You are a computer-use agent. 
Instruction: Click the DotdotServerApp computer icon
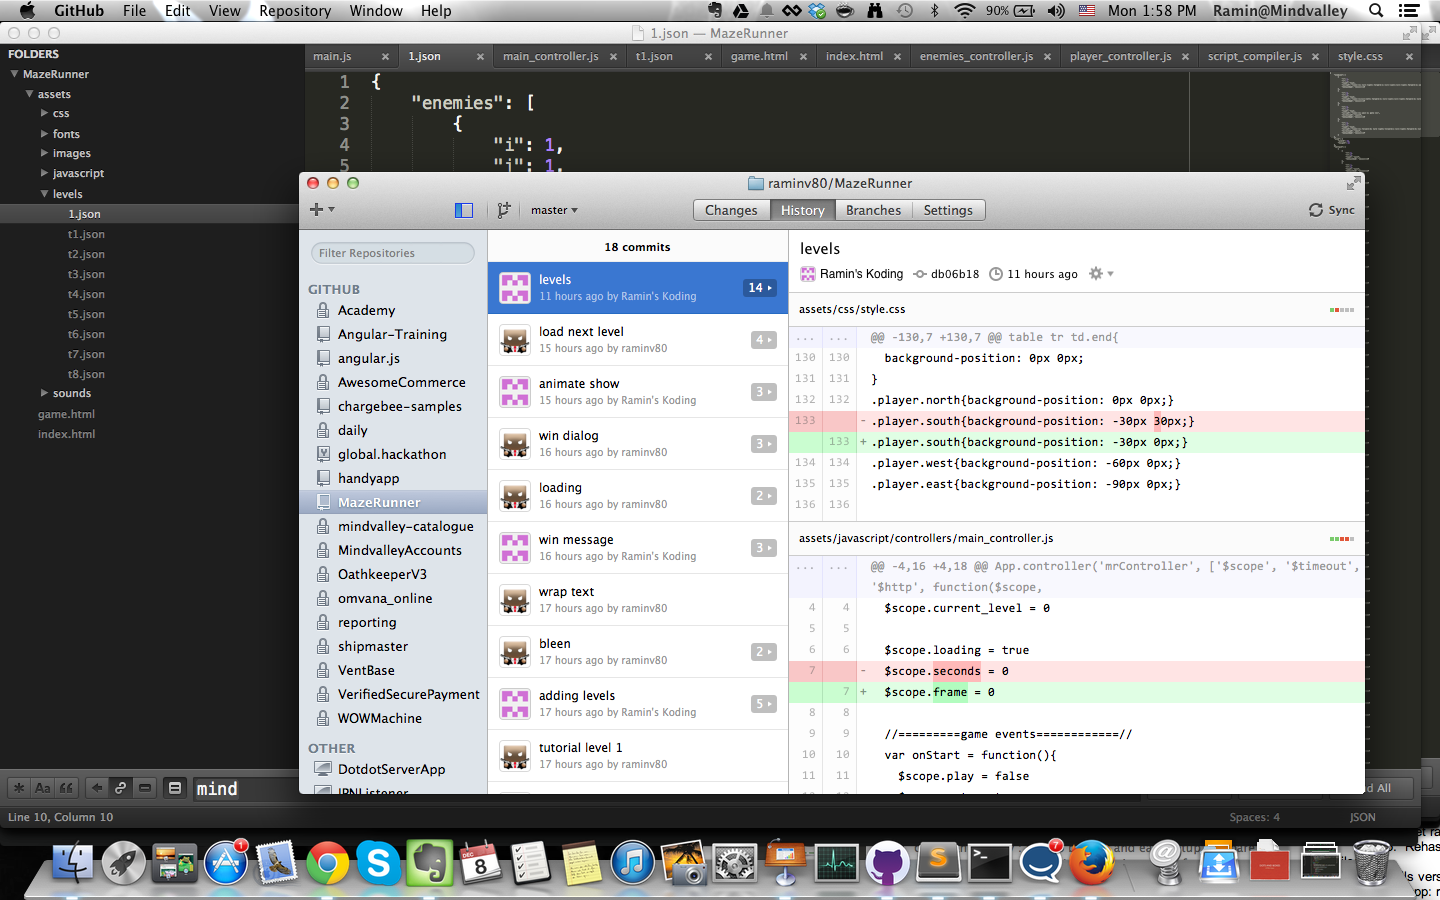pos(323,769)
